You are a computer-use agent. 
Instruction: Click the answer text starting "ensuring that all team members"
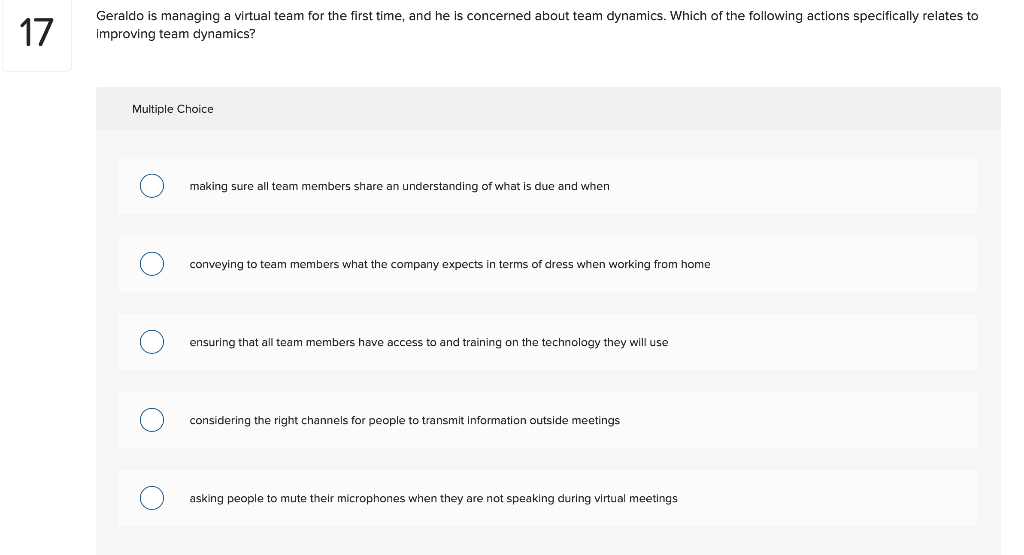(428, 342)
